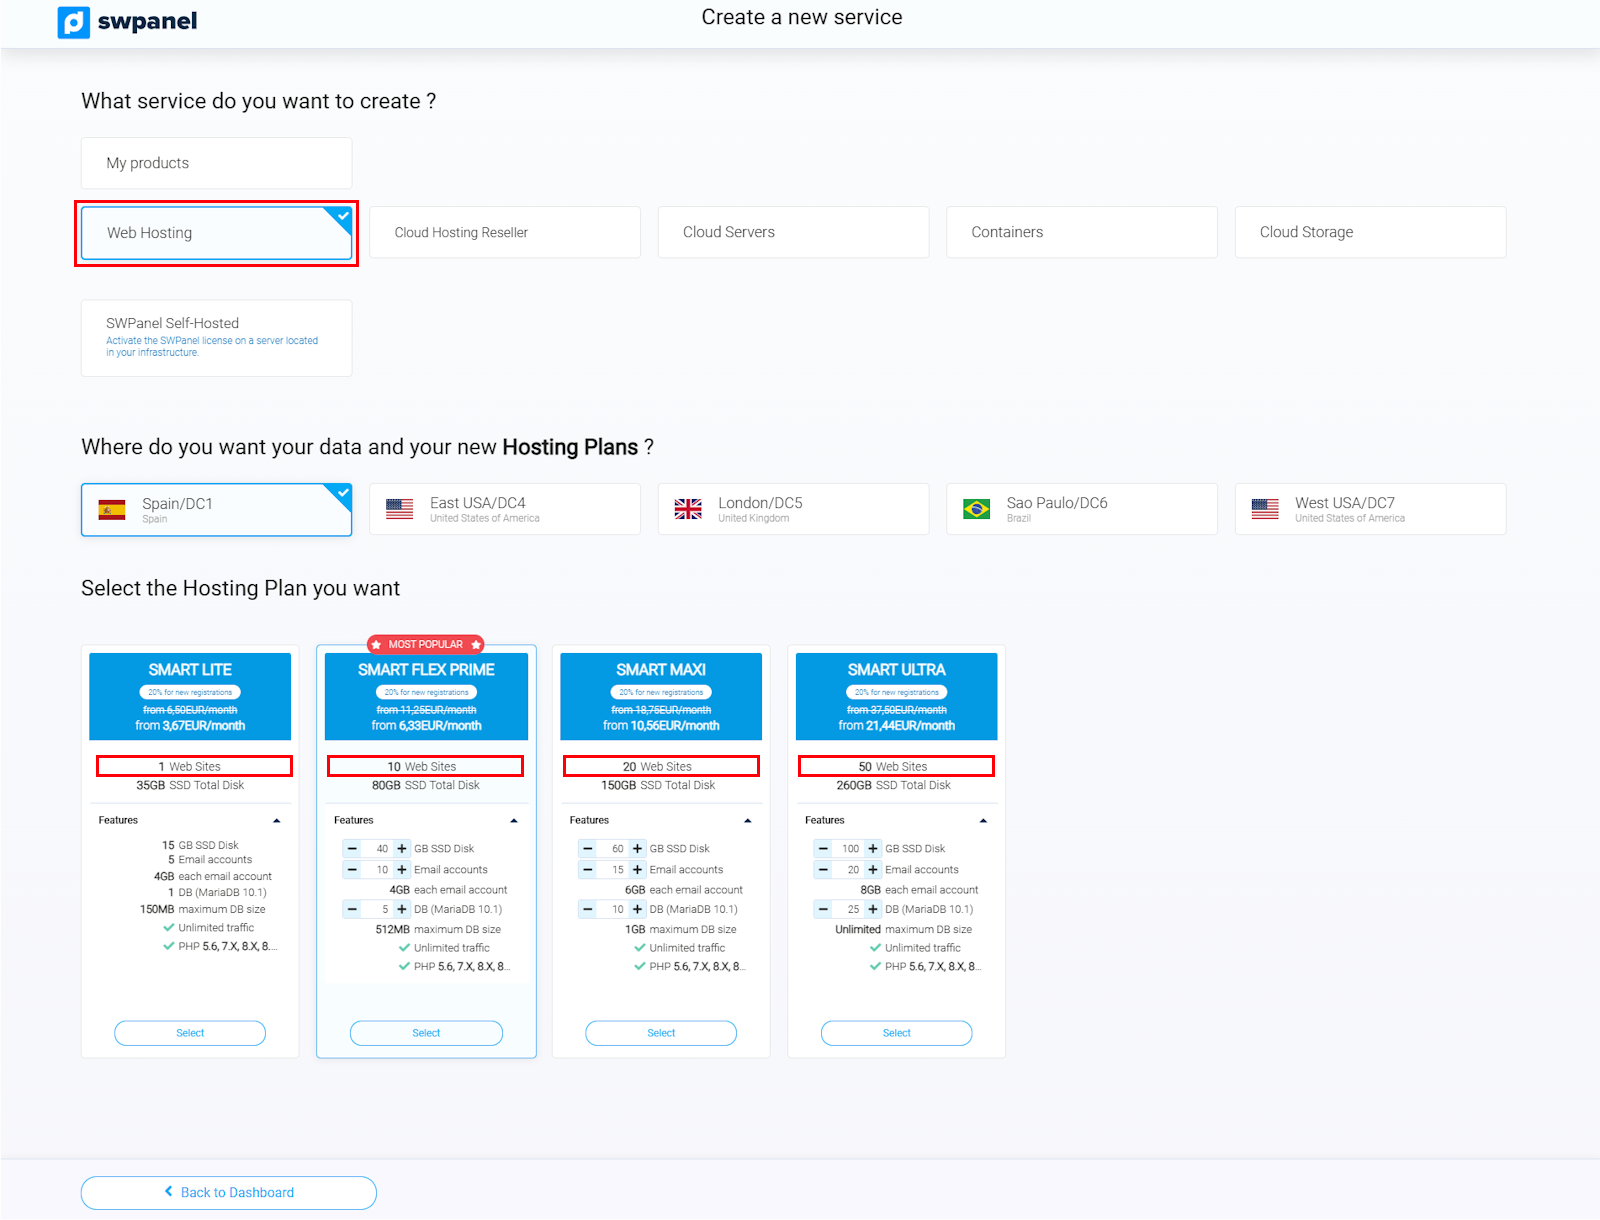Click the Brazil flag for Sao Paulo/DC6

pos(976,509)
